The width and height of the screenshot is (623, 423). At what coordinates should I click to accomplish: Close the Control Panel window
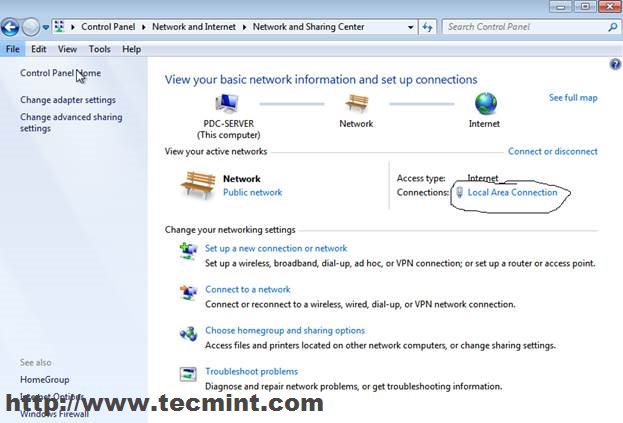tap(609, 6)
